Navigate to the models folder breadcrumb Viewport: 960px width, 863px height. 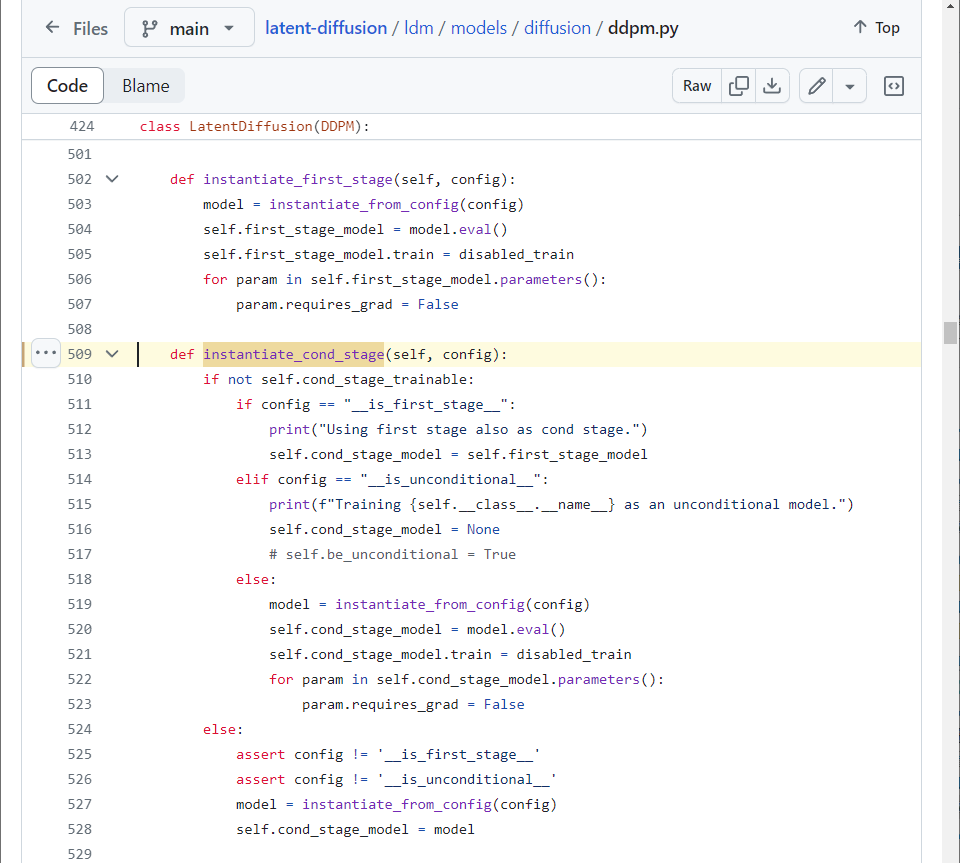point(479,28)
